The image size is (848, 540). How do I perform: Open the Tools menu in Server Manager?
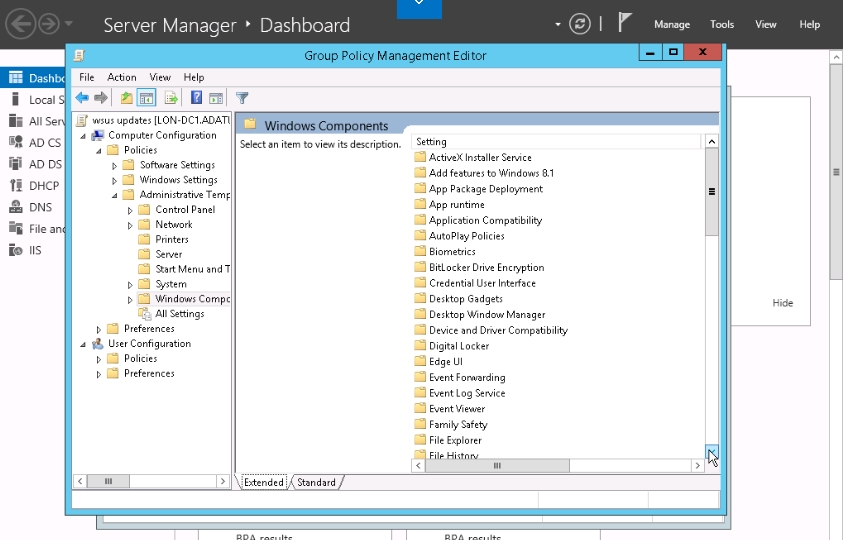coord(721,24)
